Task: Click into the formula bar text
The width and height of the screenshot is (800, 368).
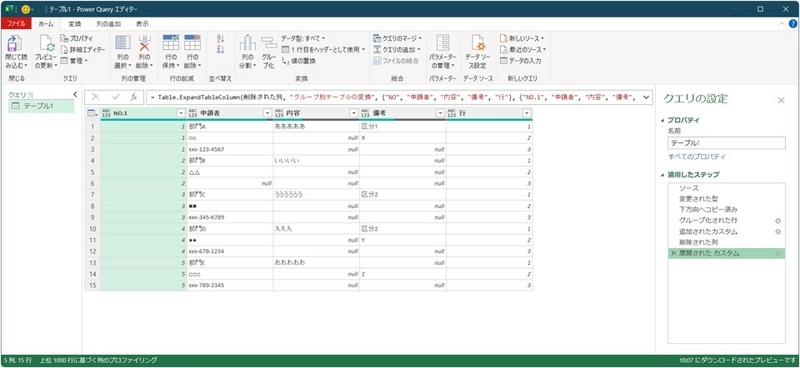Action: coord(393,96)
